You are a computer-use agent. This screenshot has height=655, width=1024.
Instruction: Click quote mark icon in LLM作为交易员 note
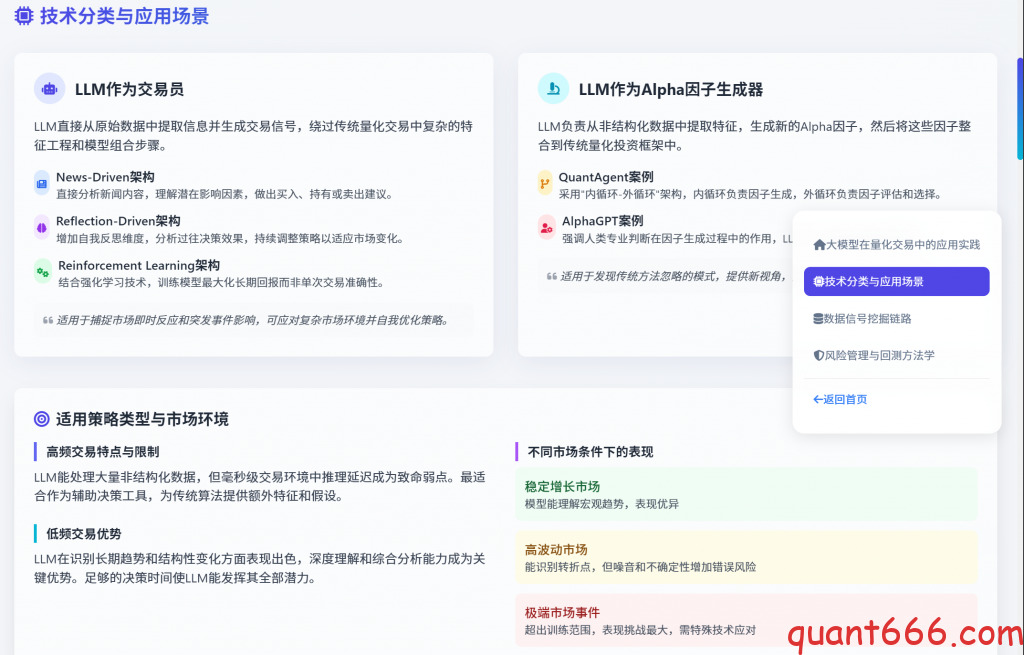(x=48, y=320)
